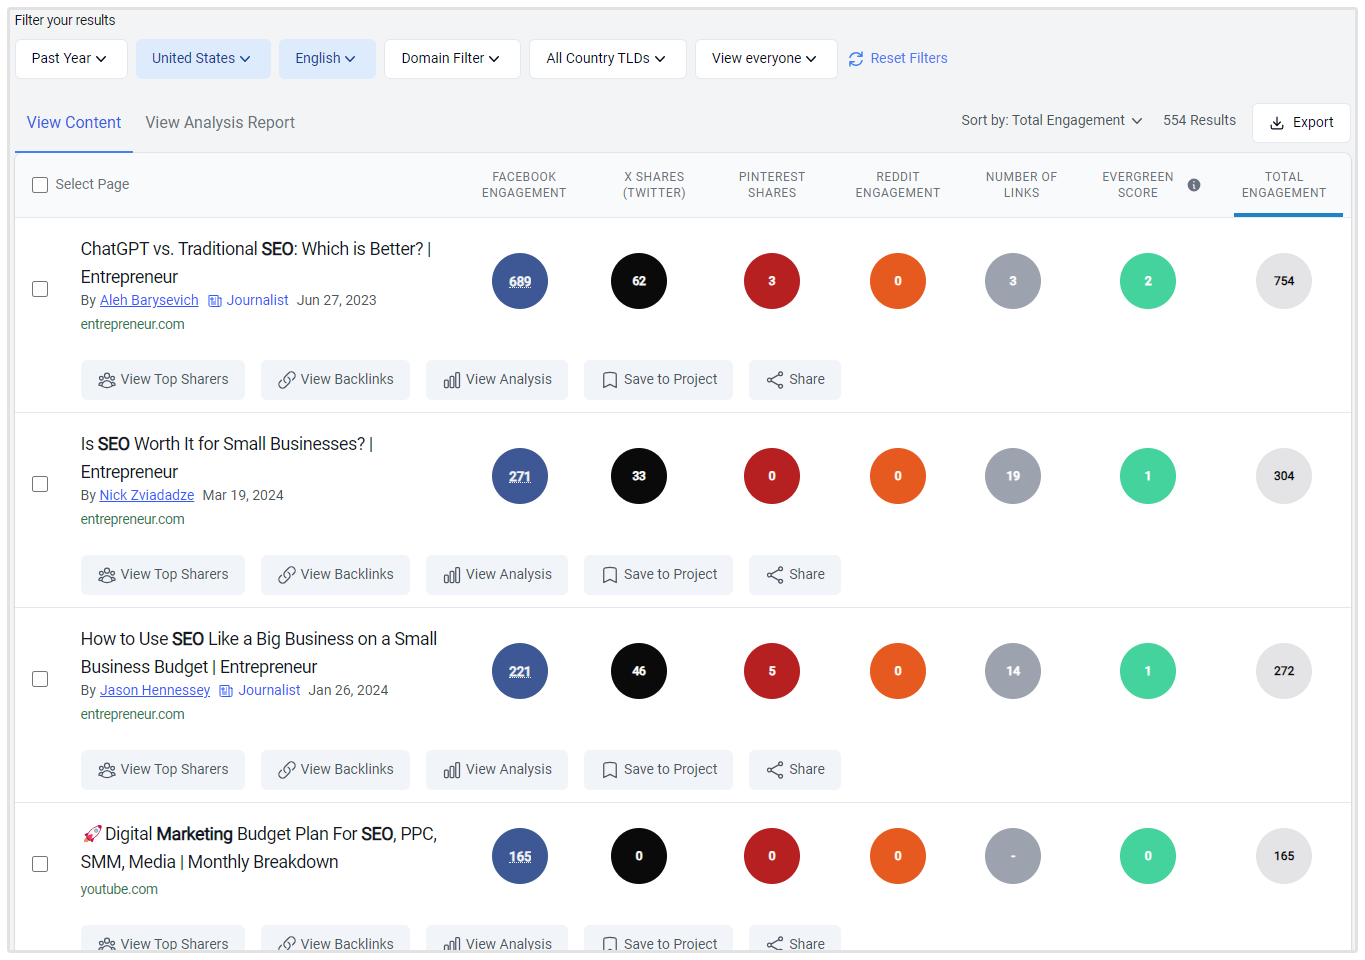Open Sort by Total Engagement dropdown

(x=1051, y=121)
